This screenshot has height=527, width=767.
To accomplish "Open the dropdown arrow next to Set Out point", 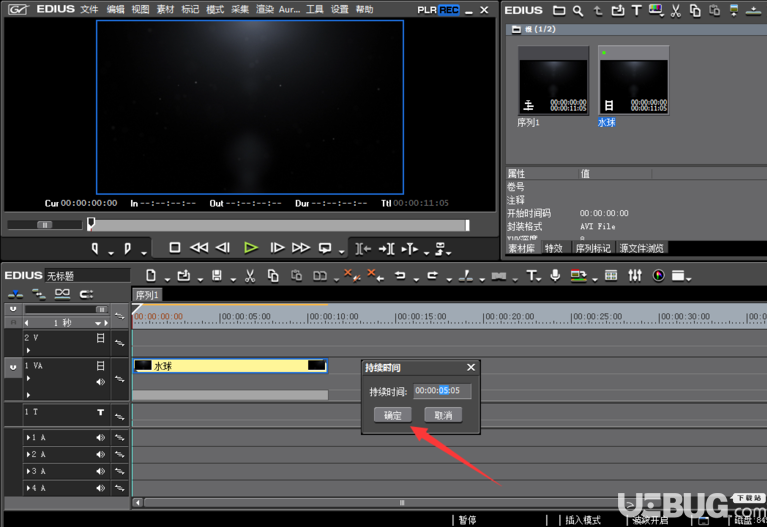I will point(144,252).
